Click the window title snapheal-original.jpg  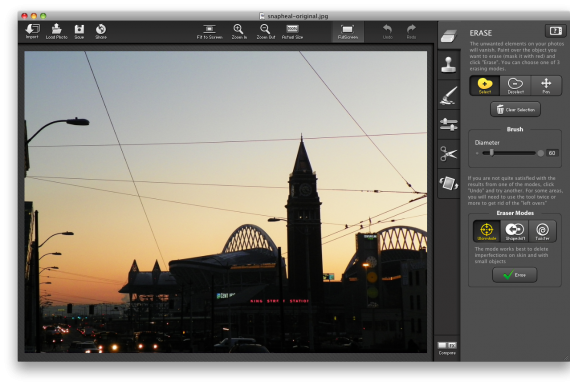point(298,16)
